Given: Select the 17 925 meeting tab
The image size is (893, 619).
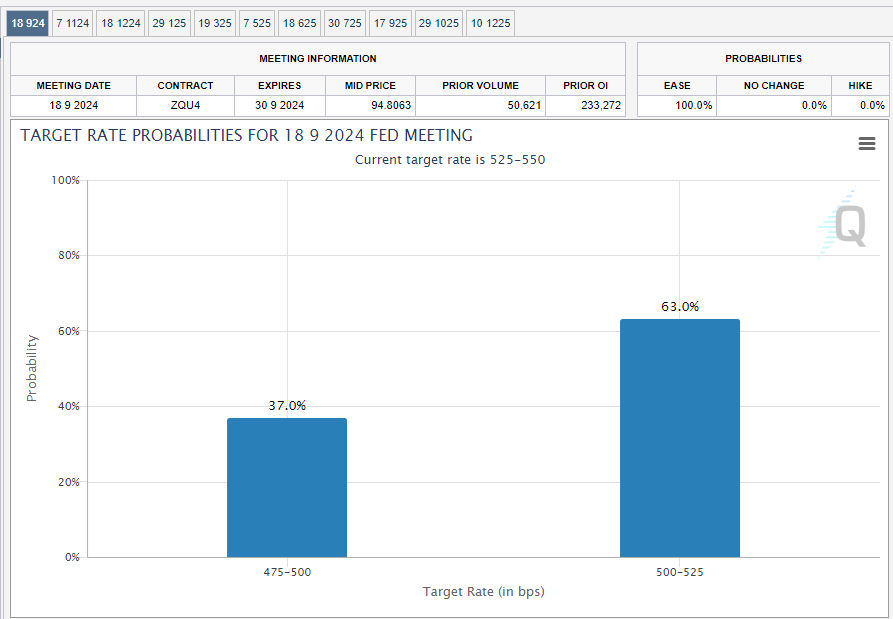Looking at the screenshot, I should tap(390, 23).
